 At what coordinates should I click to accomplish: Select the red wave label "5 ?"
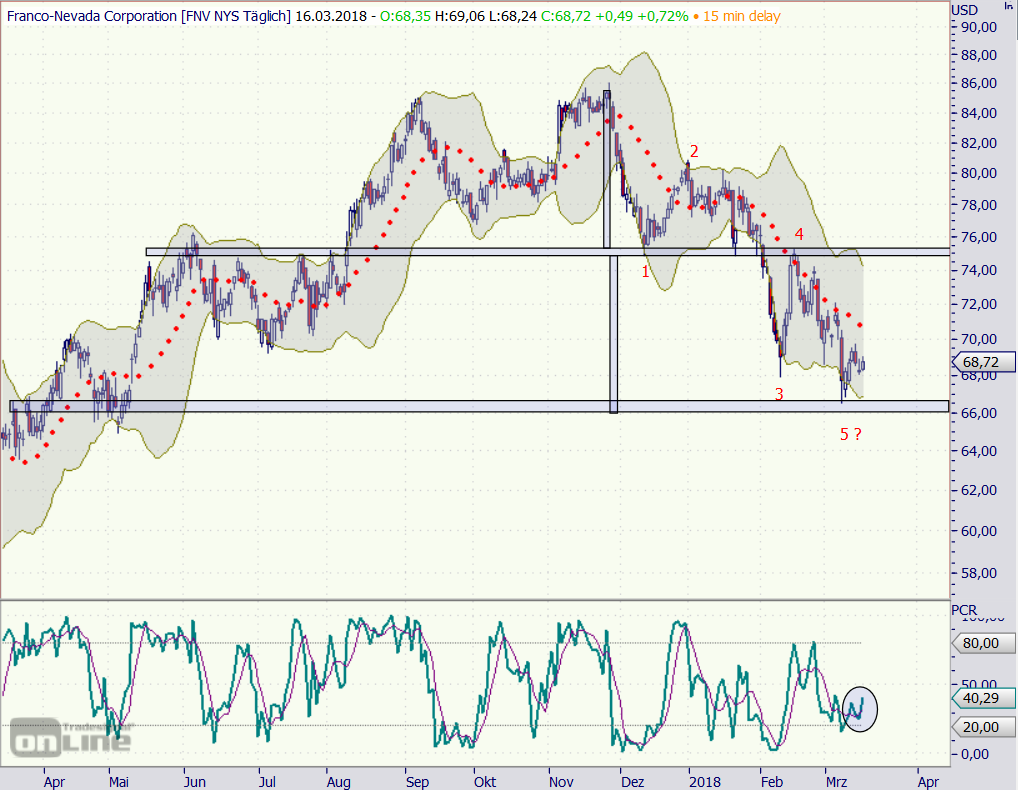pyautogui.click(x=851, y=434)
